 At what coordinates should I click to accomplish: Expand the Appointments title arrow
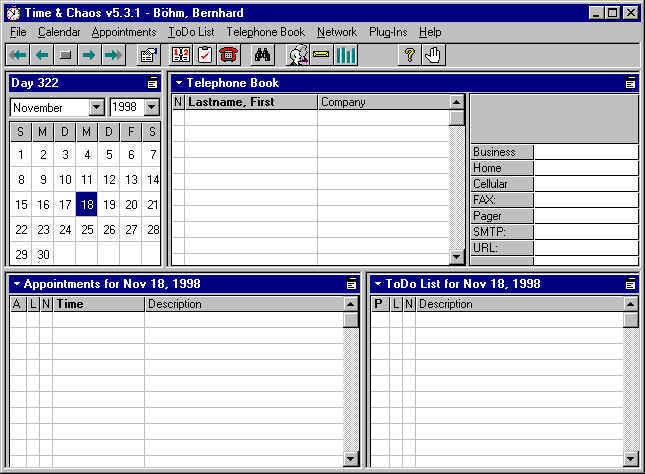17,283
